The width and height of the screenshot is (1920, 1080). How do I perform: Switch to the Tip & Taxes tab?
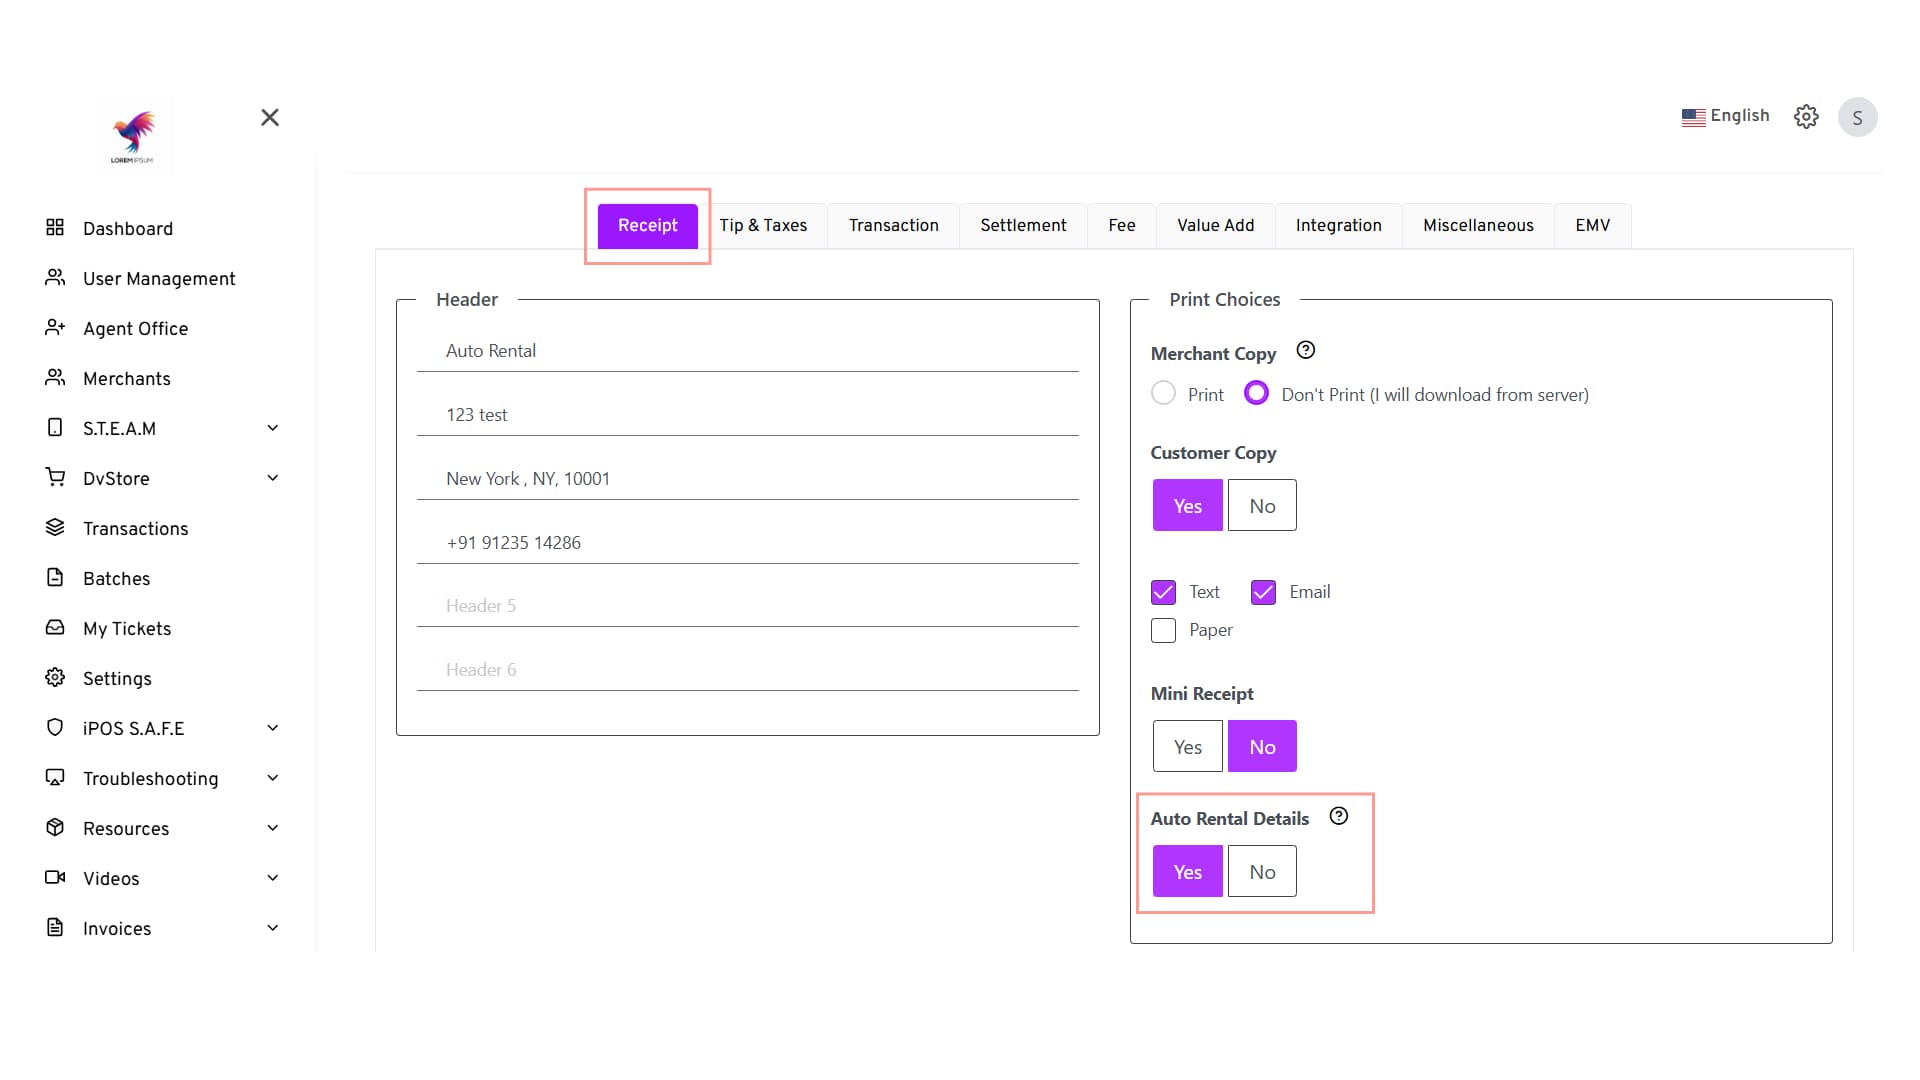point(763,226)
